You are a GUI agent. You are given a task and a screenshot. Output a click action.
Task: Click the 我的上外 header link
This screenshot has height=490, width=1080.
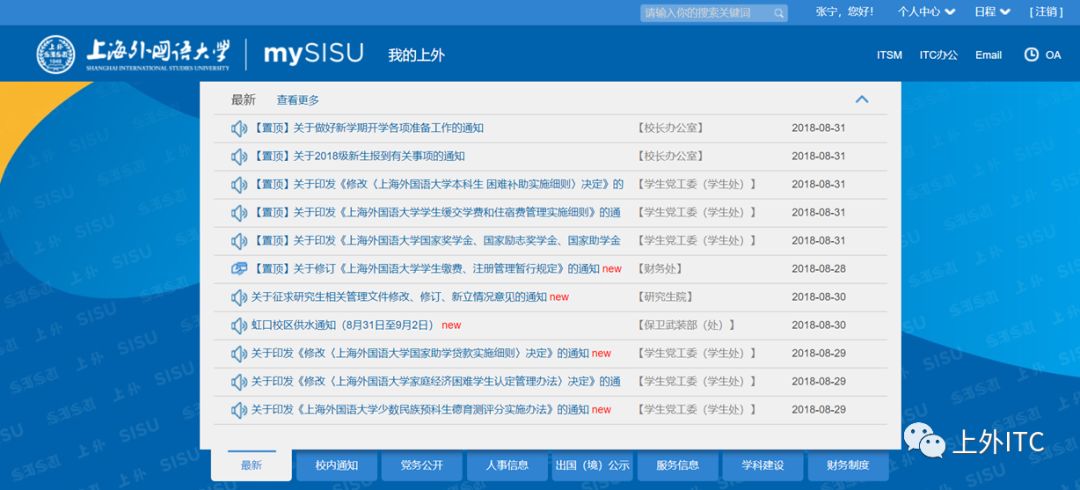[x=416, y=55]
